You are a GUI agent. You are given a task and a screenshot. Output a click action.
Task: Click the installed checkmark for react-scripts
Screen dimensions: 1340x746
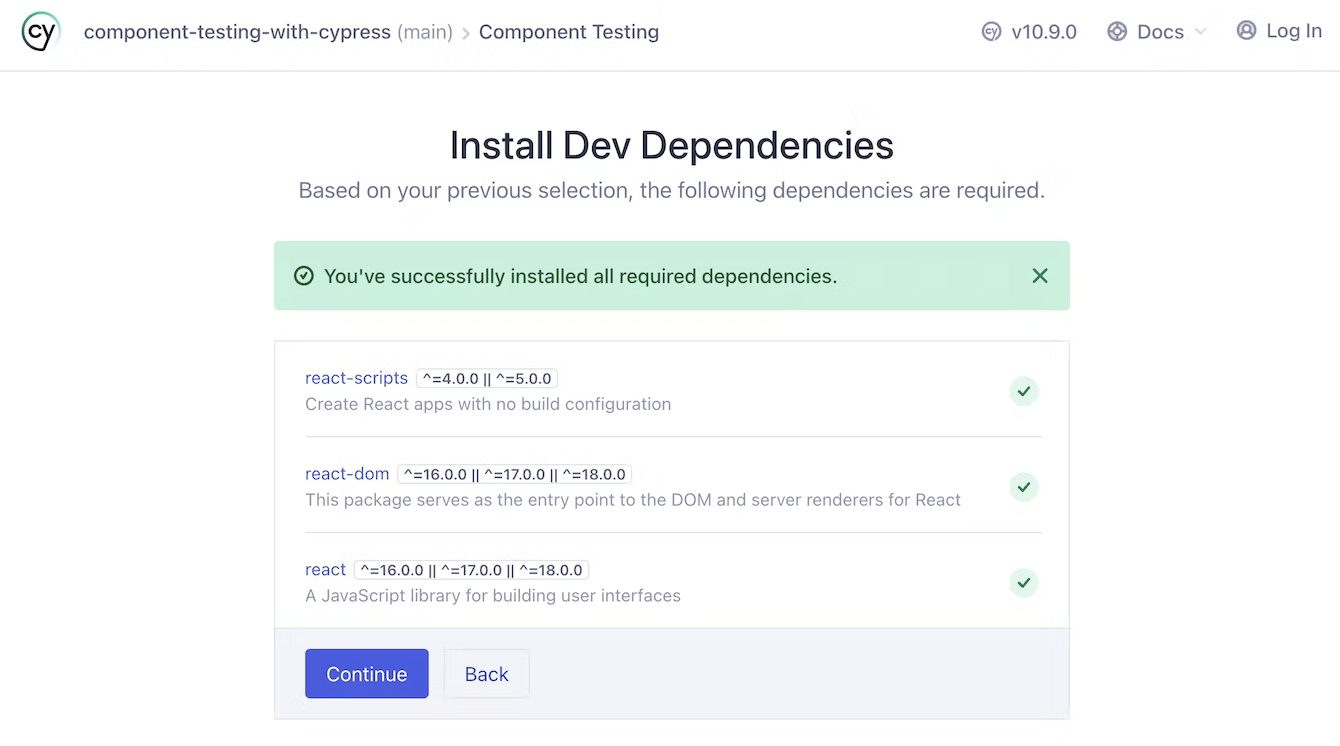(1024, 391)
